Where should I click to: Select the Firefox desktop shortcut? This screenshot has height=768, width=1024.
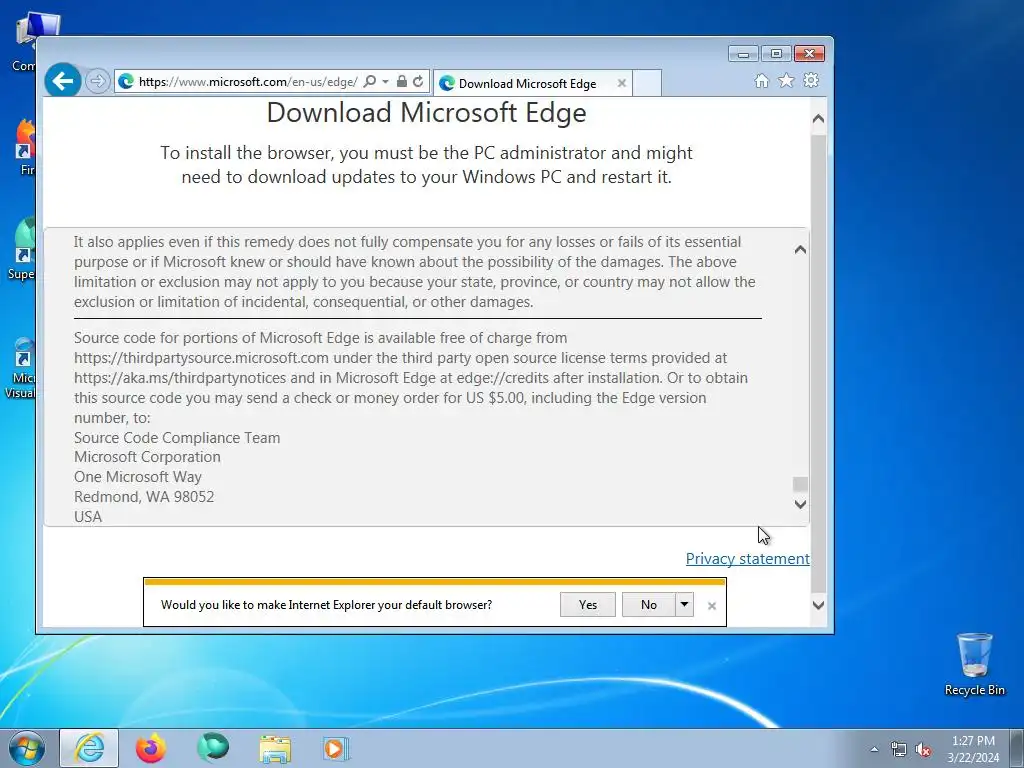tap(25, 147)
